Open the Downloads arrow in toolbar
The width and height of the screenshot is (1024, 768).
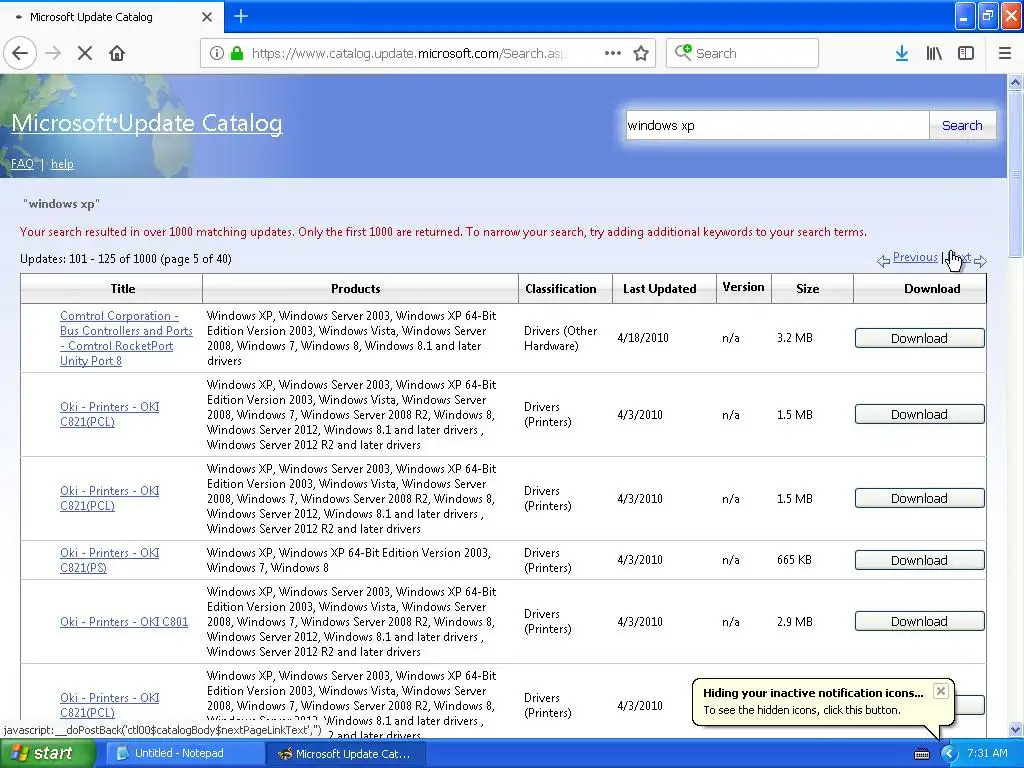point(902,53)
